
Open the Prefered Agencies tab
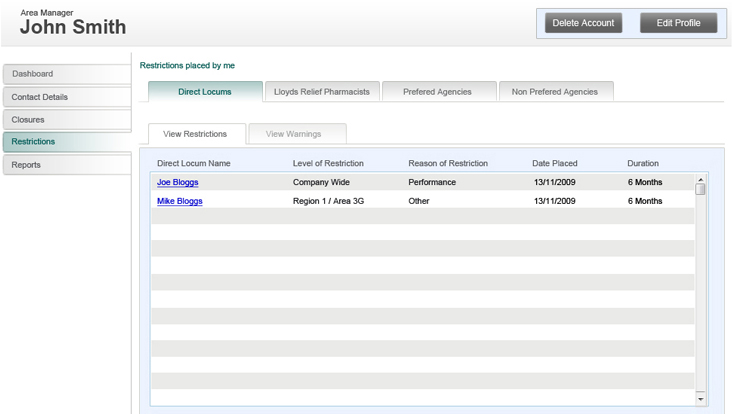click(439, 92)
